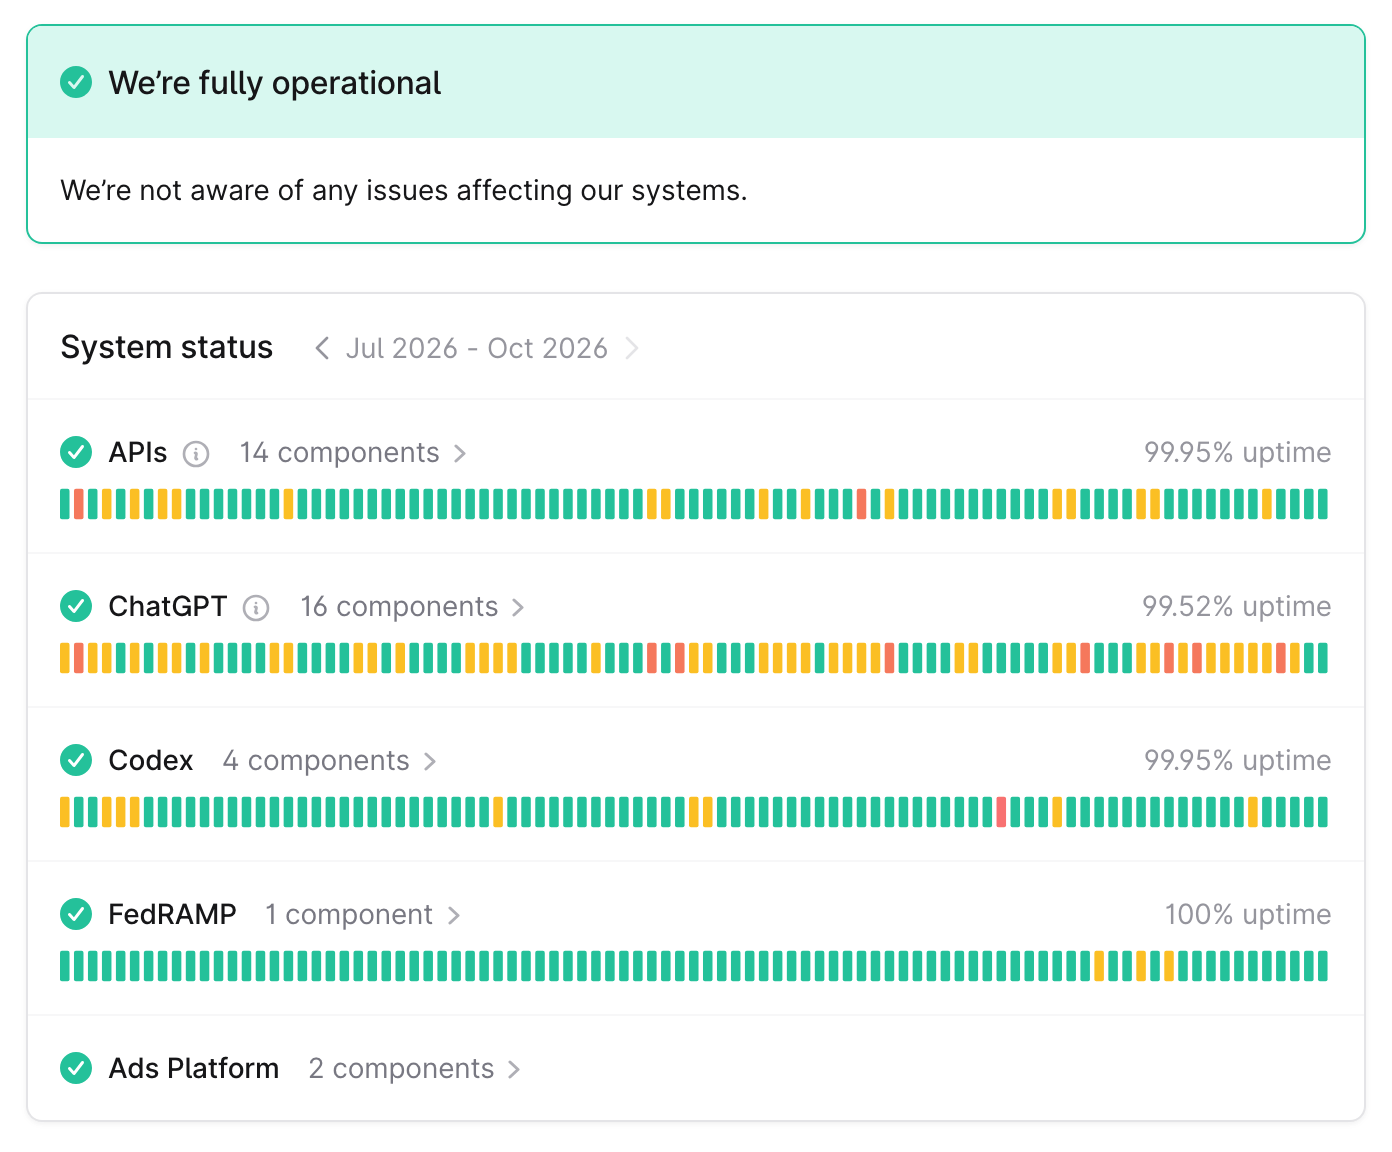Screen dimensions: 1392x1152
Task: Click the Ads Platform status check icon
Action: click(x=76, y=1068)
